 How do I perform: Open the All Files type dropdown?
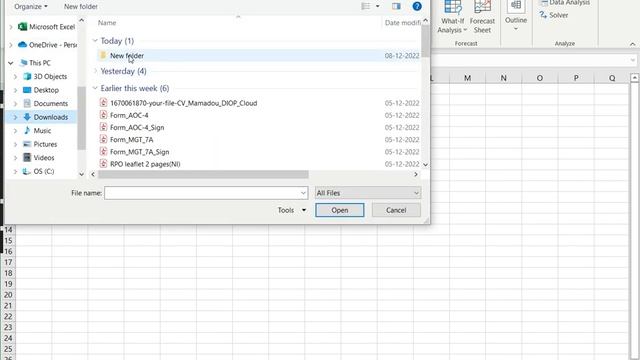pyautogui.click(x=367, y=193)
